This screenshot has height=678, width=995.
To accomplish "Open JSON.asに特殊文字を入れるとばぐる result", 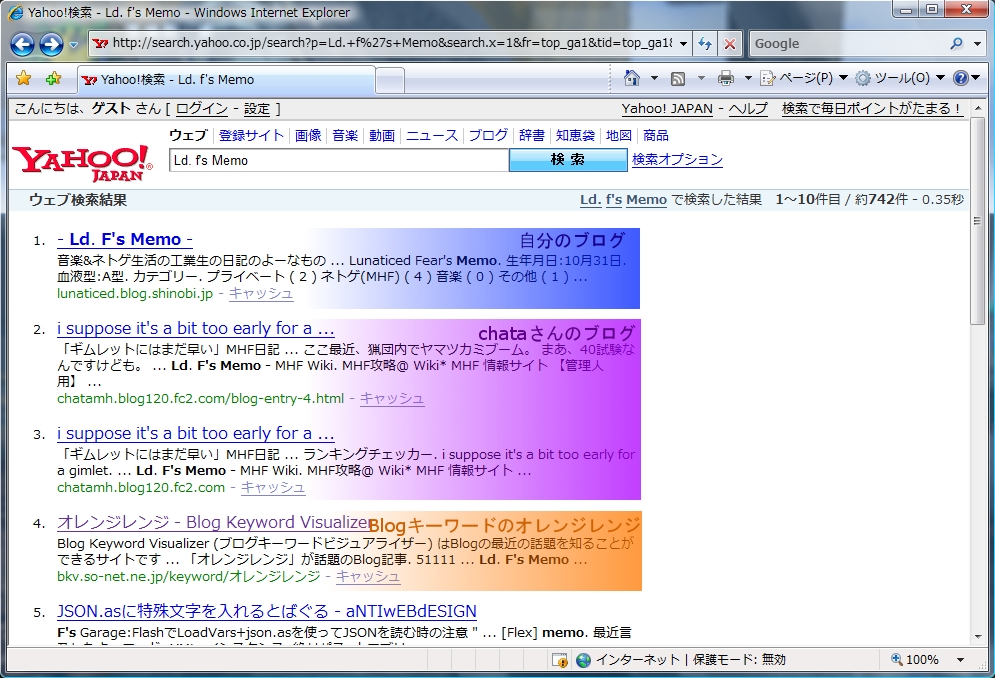I will [267, 611].
